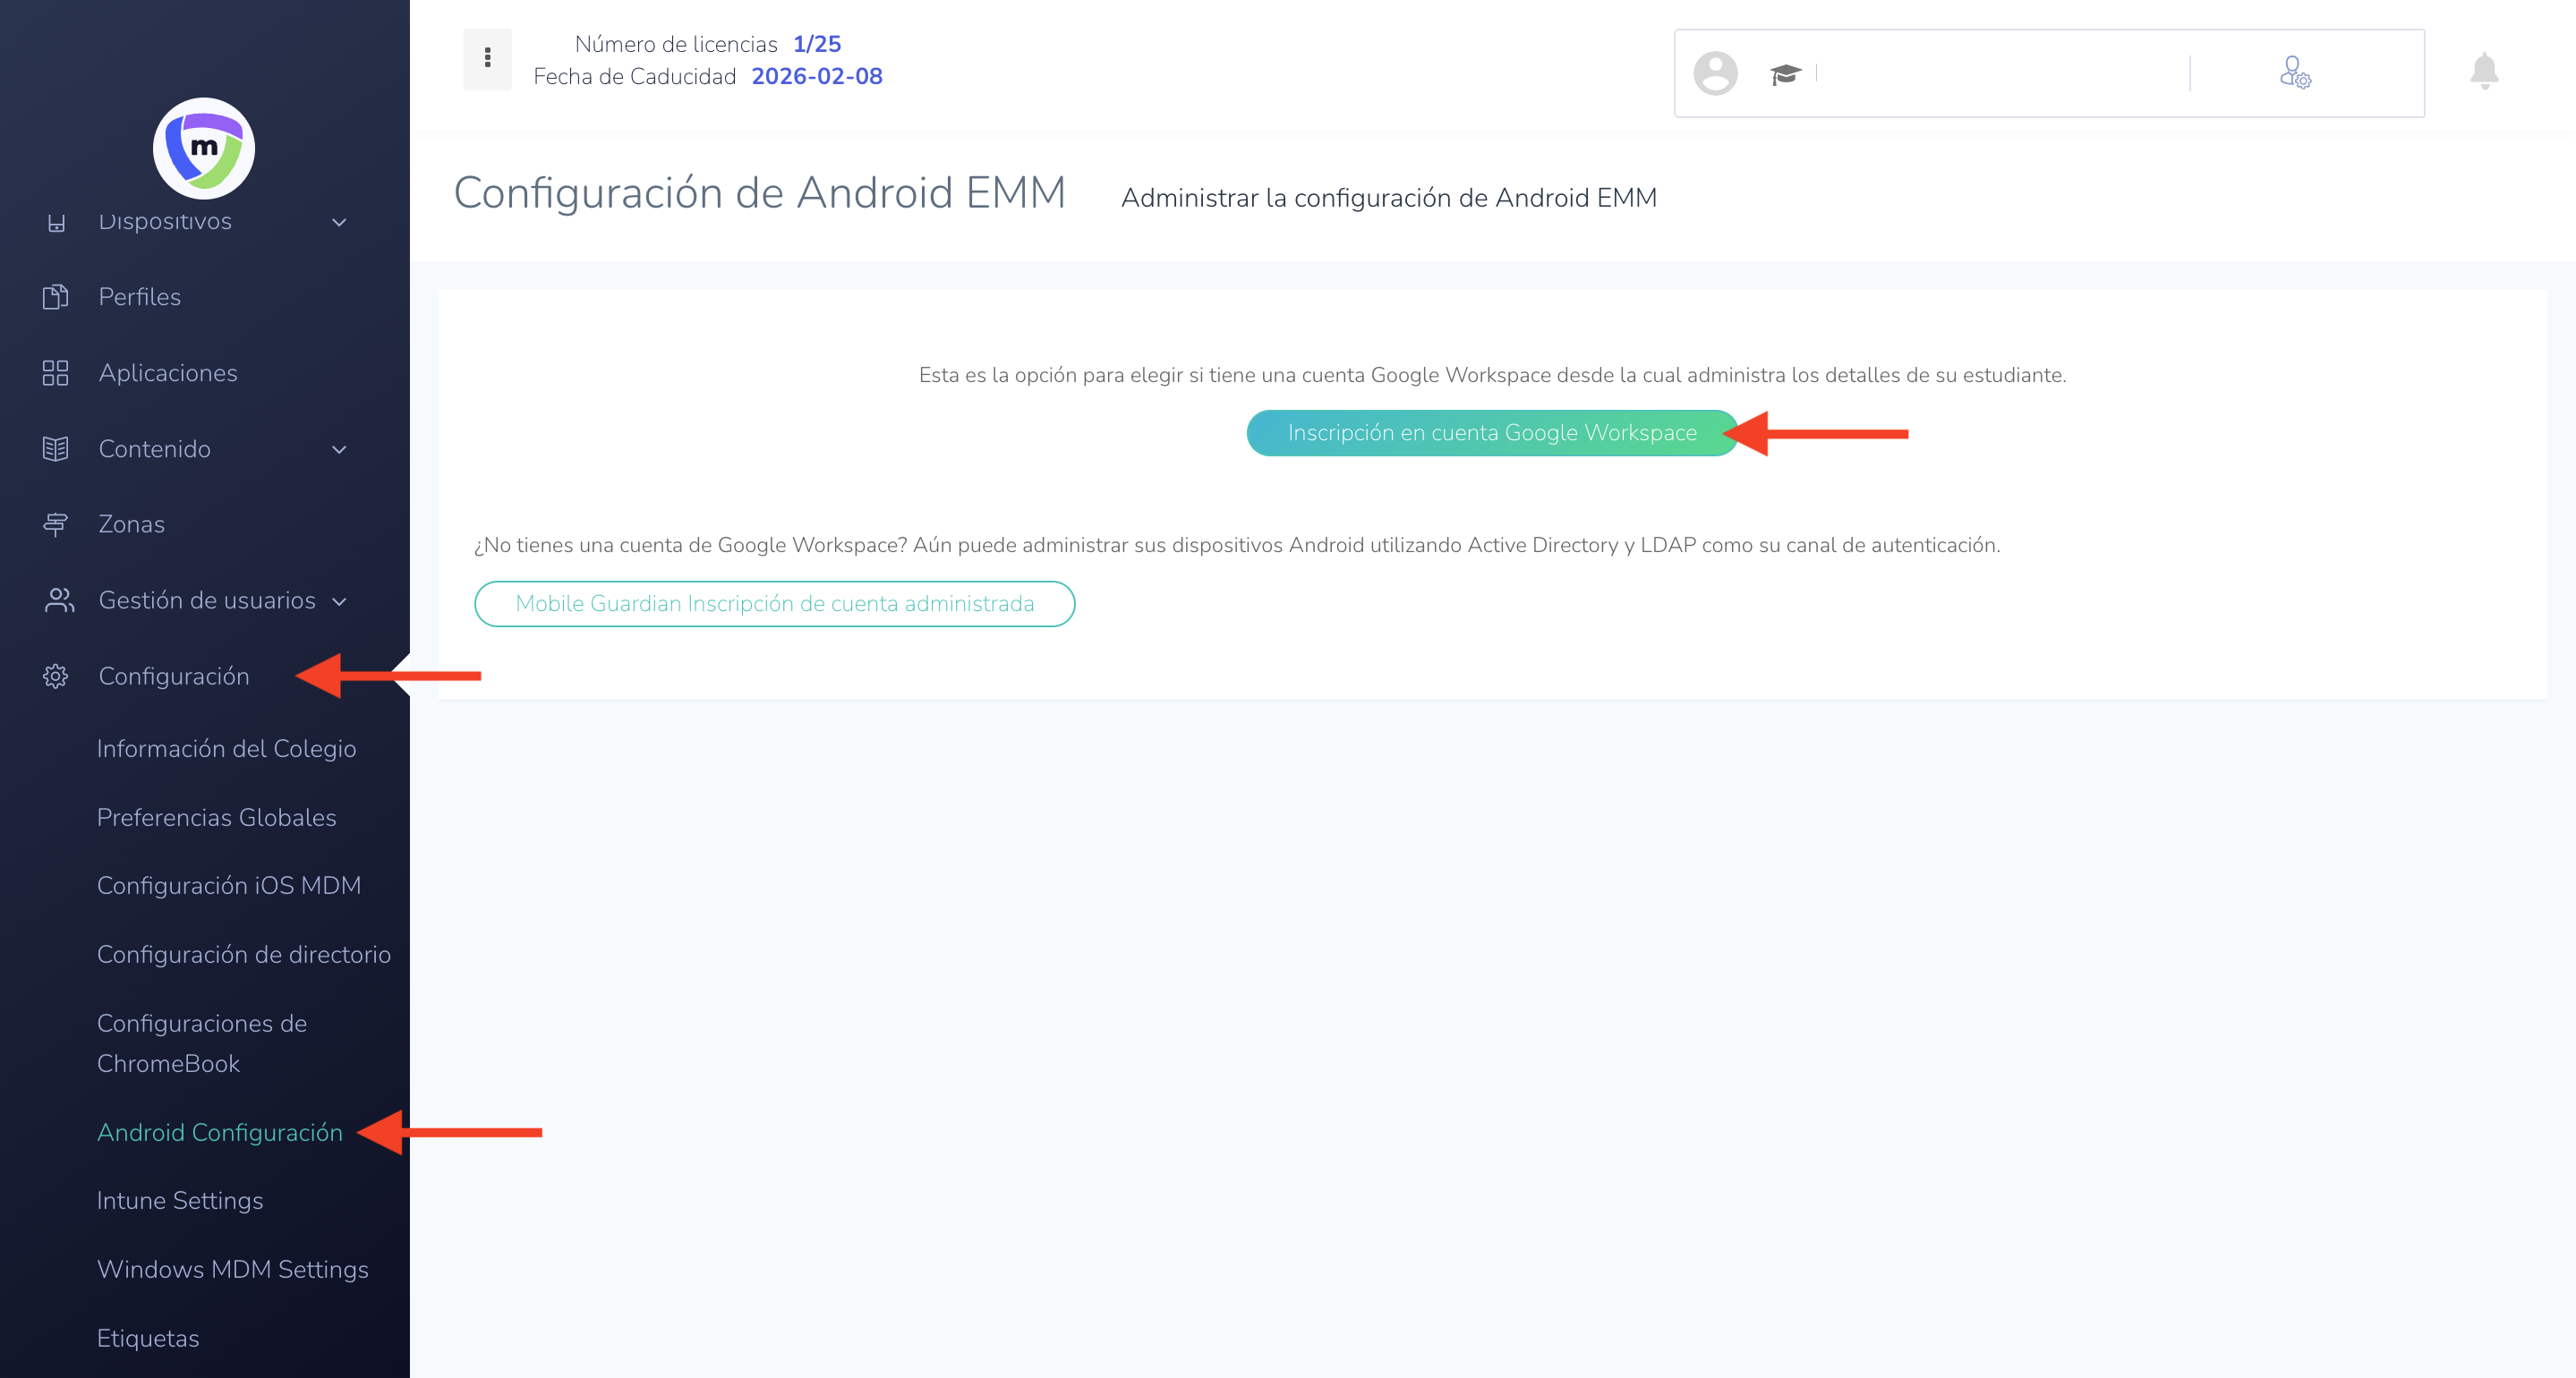Image resolution: width=2576 pixels, height=1378 pixels.
Task: Click the graduation cap icon
Action: 1785,74
